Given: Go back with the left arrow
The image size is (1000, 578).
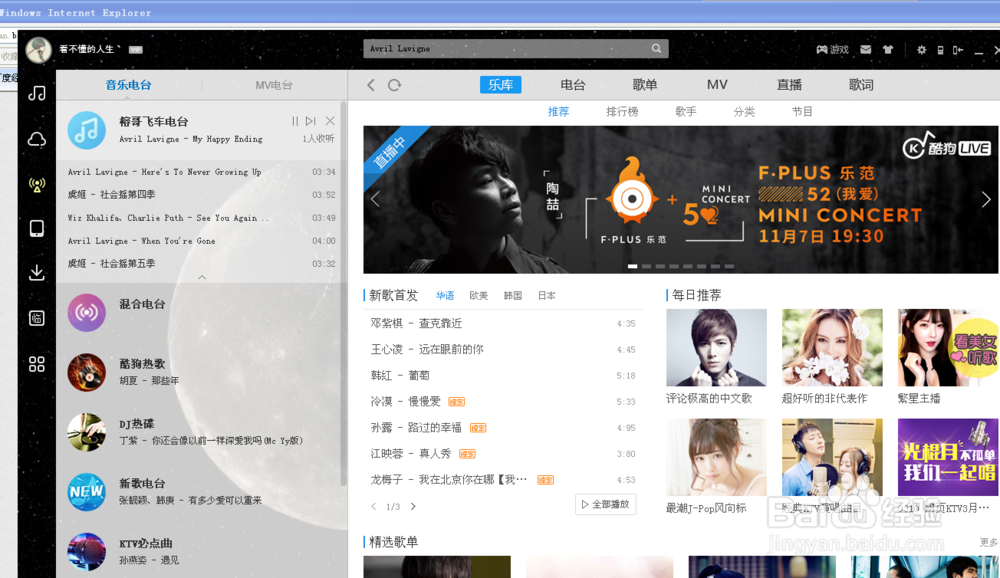Looking at the screenshot, I should (x=371, y=85).
